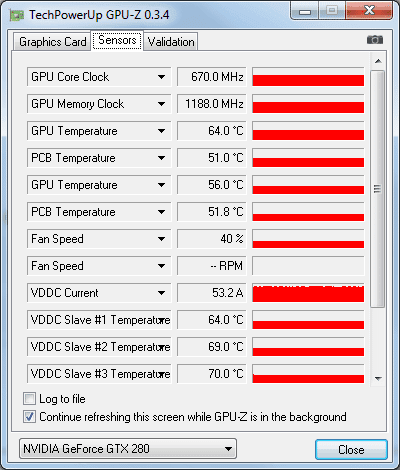
Task: Click the VDDC Current red graph
Action: pyautogui.click(x=308, y=293)
